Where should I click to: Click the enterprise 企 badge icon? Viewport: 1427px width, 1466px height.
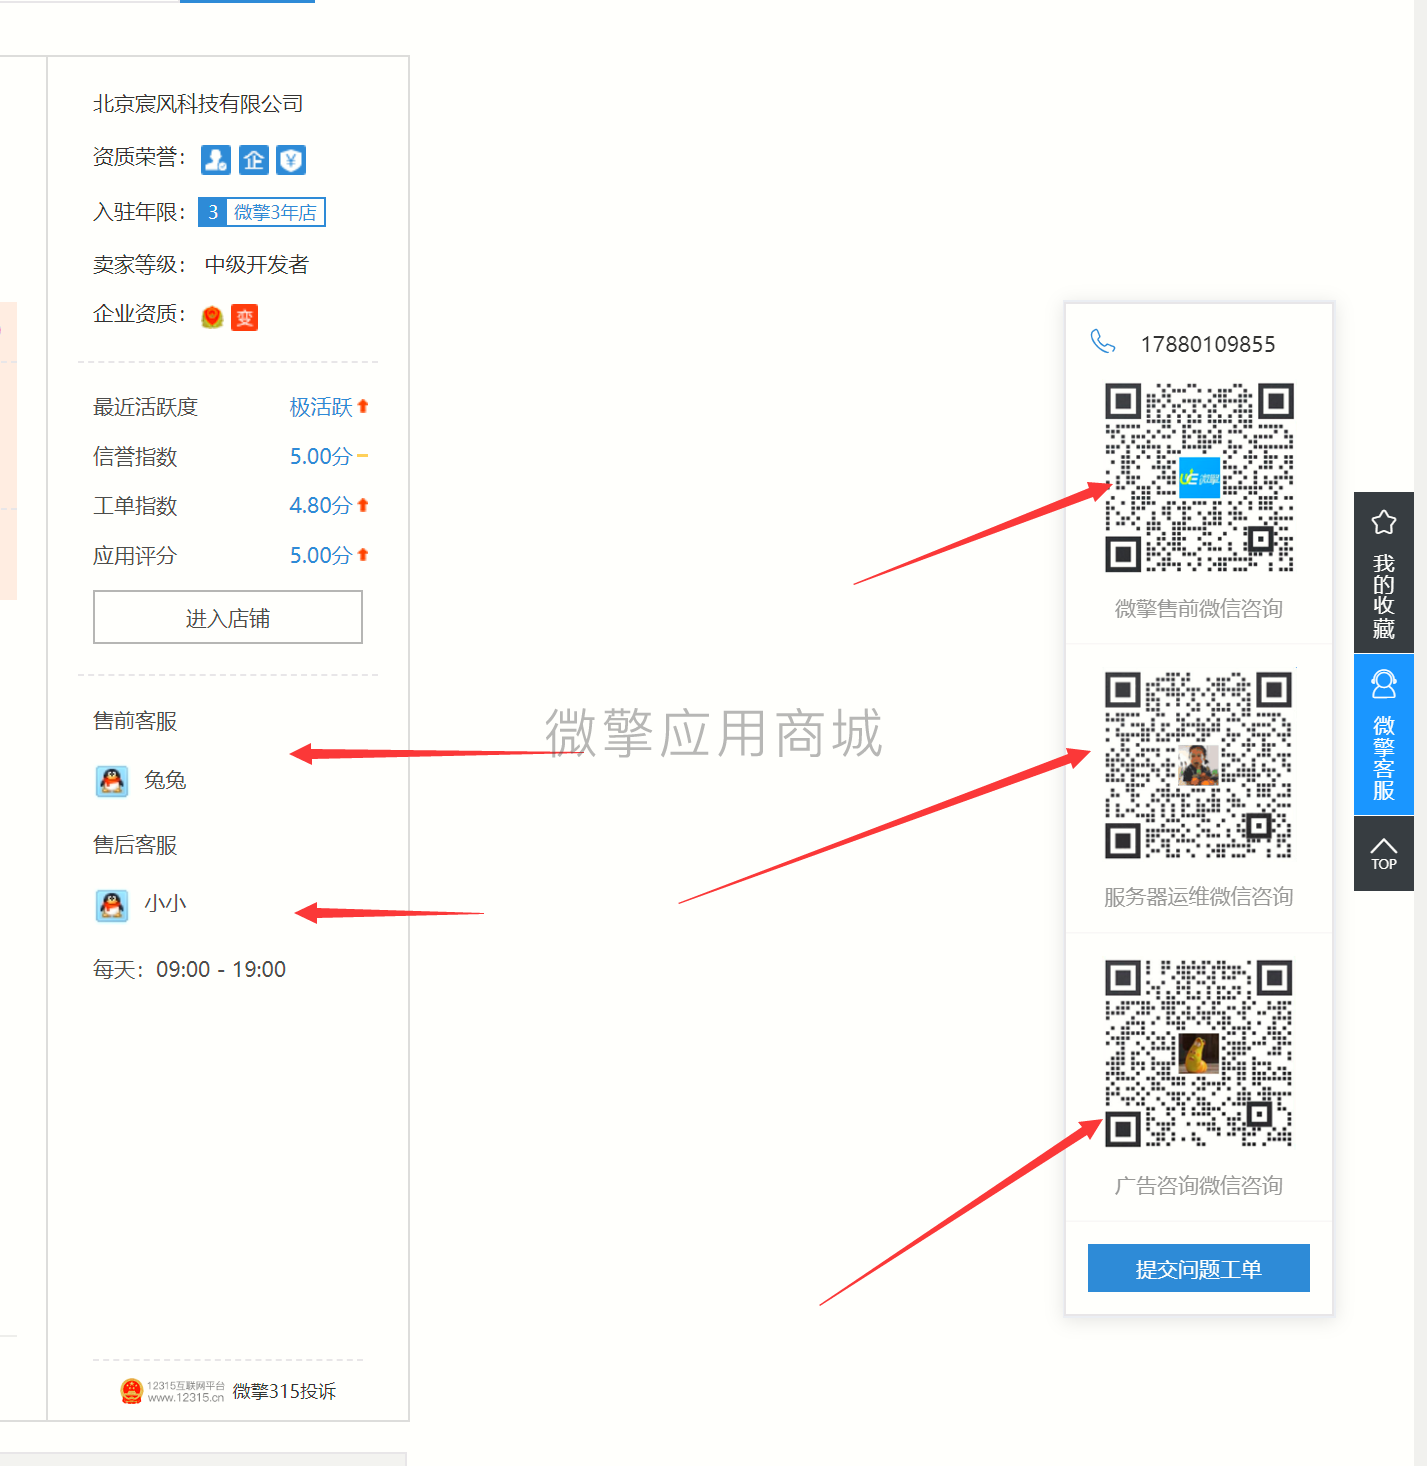point(254,160)
